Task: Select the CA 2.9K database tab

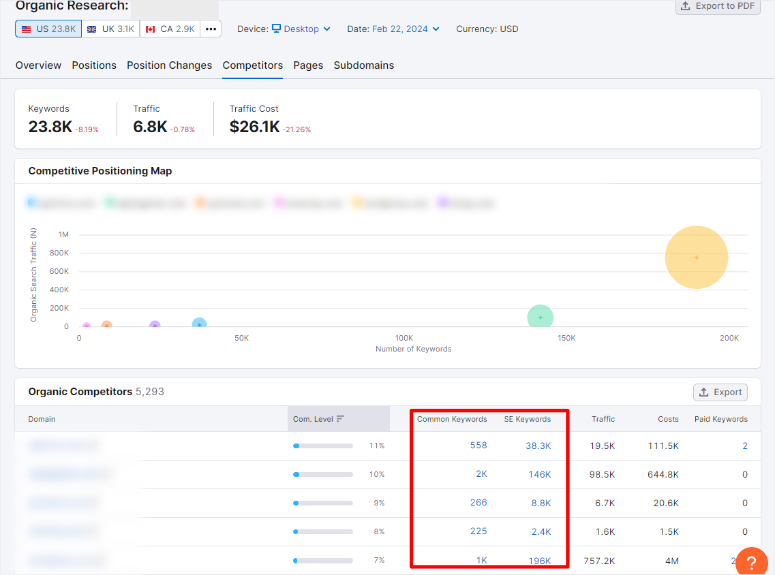Action: [170, 29]
